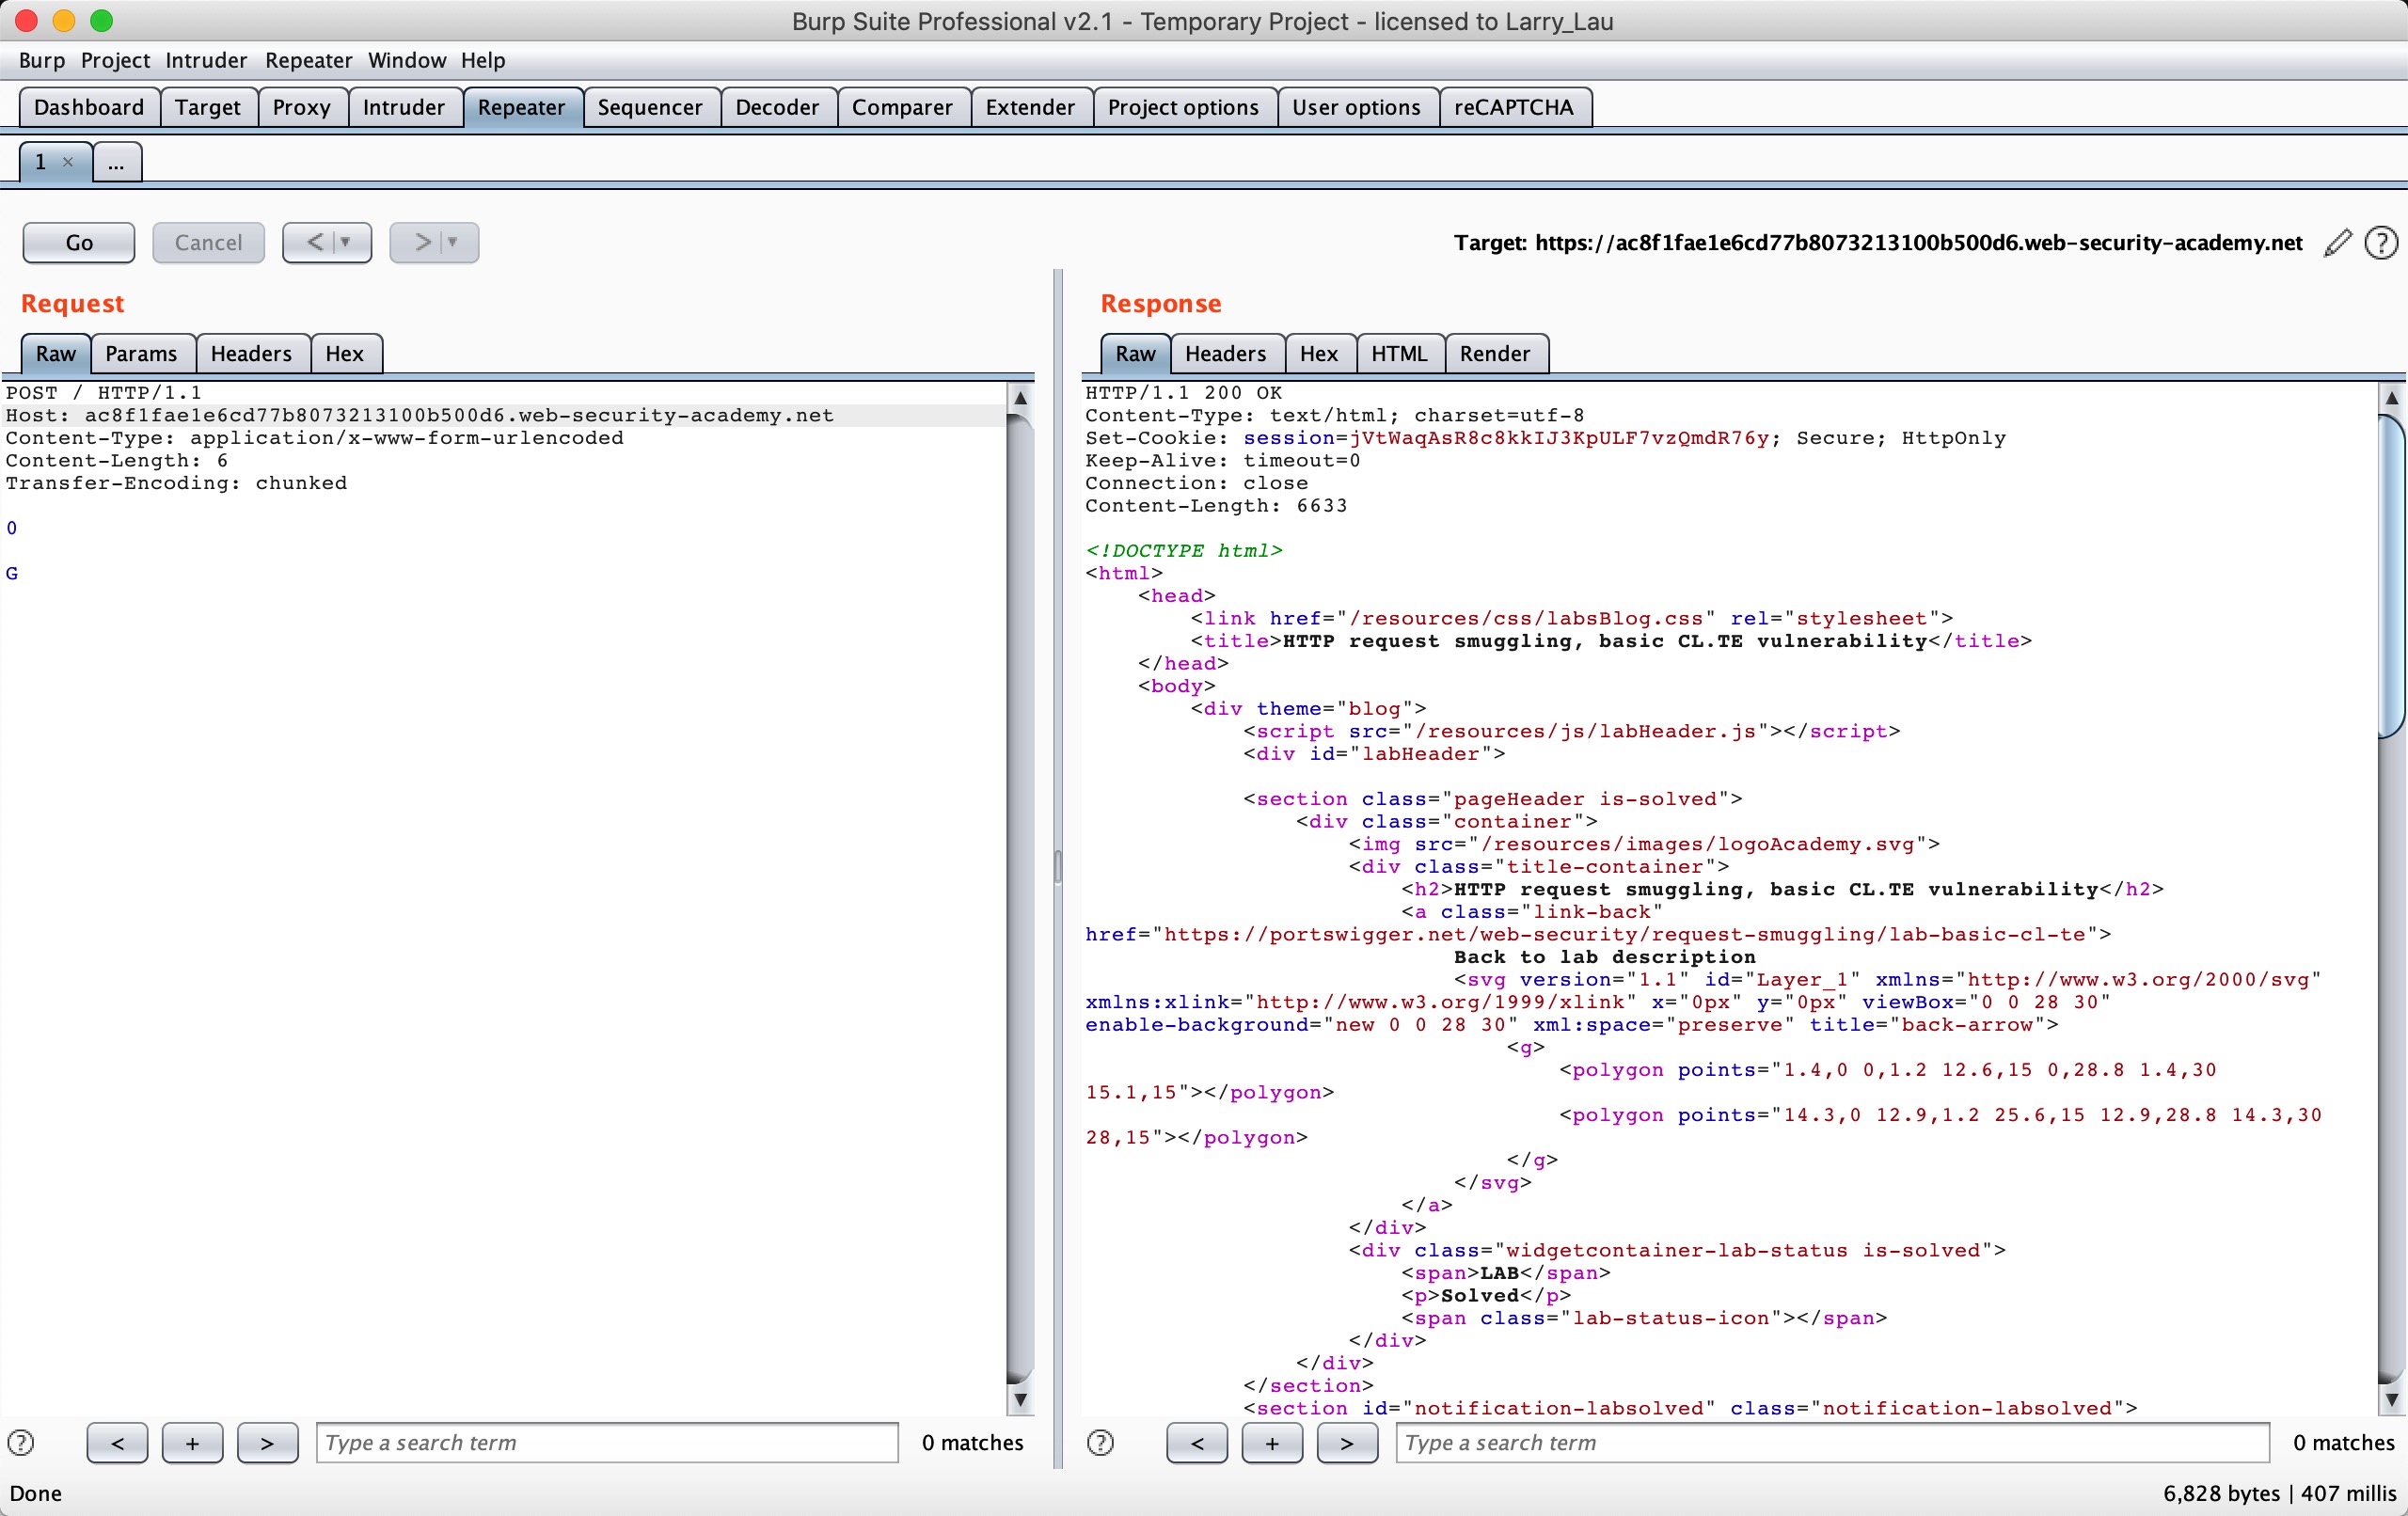Open the Help menu
This screenshot has width=2408, height=1516.
(483, 60)
